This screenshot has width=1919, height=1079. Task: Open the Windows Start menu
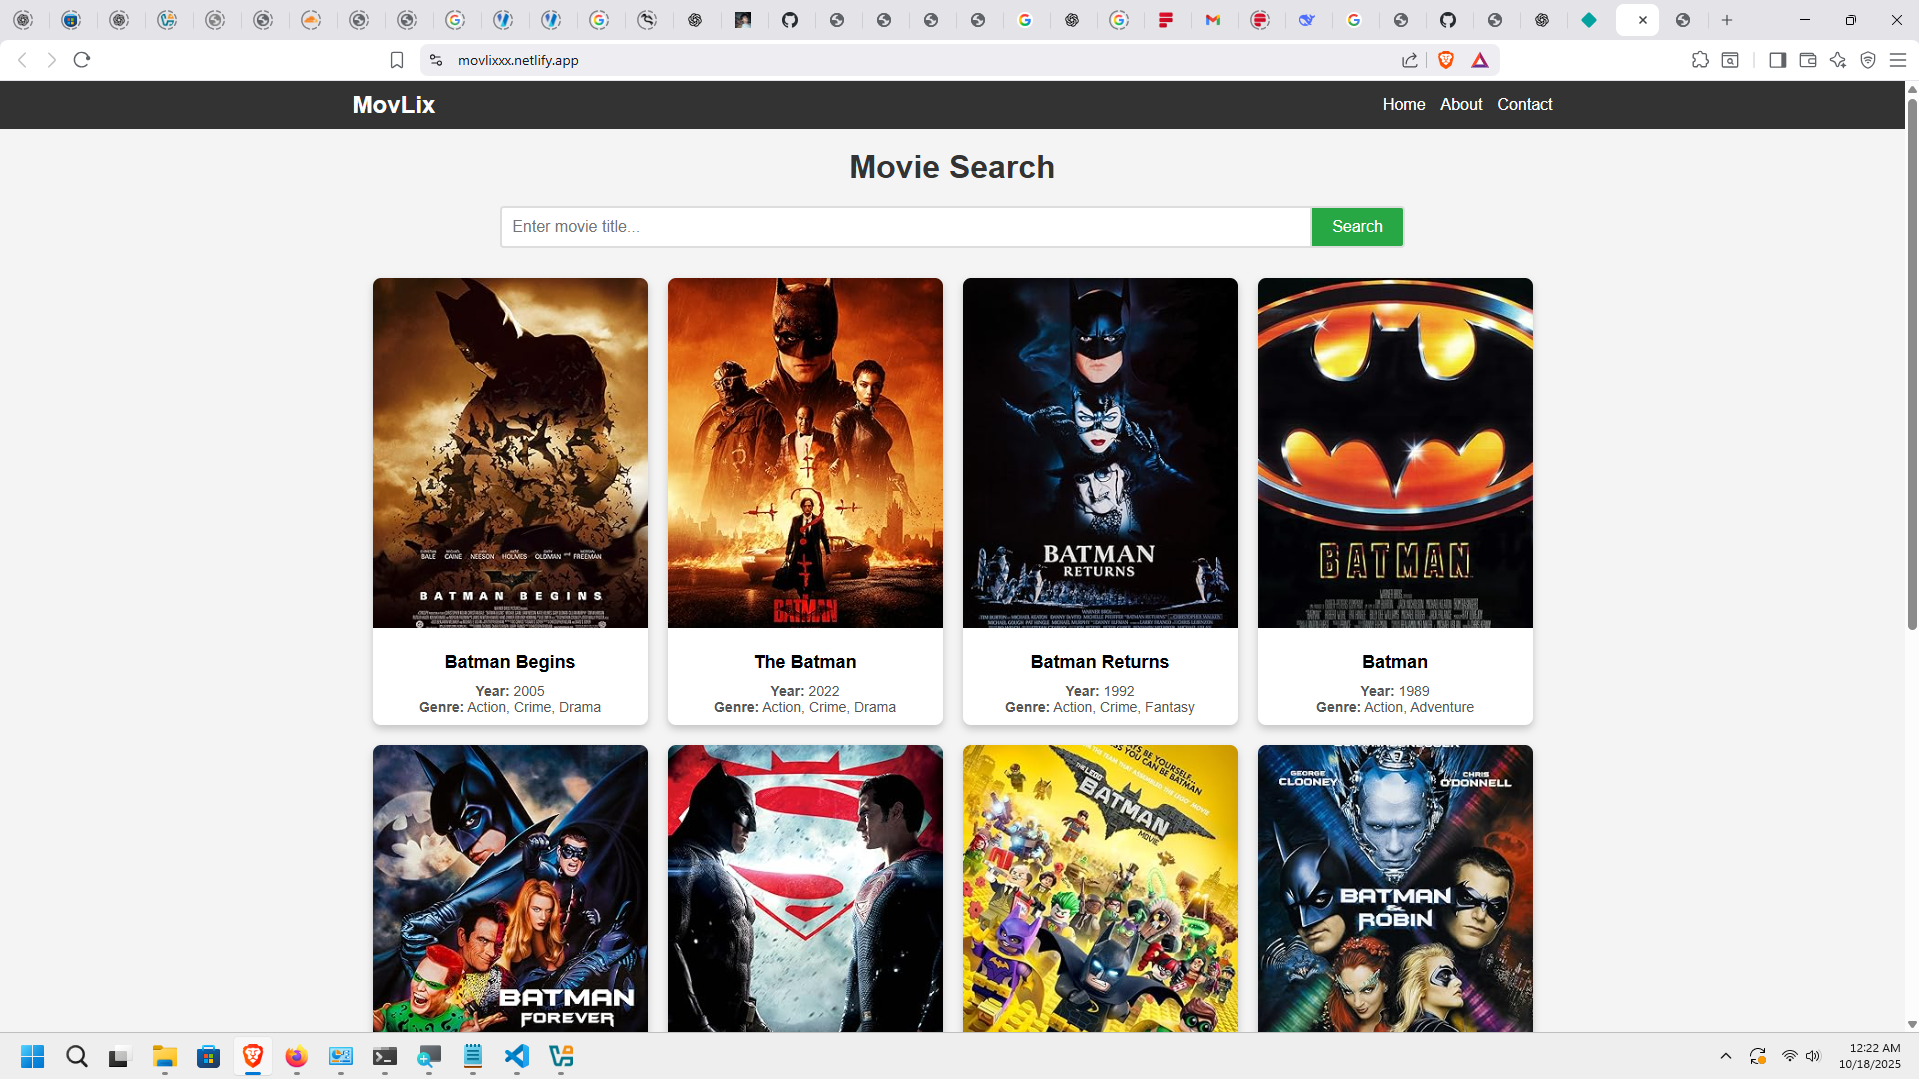coord(32,1057)
